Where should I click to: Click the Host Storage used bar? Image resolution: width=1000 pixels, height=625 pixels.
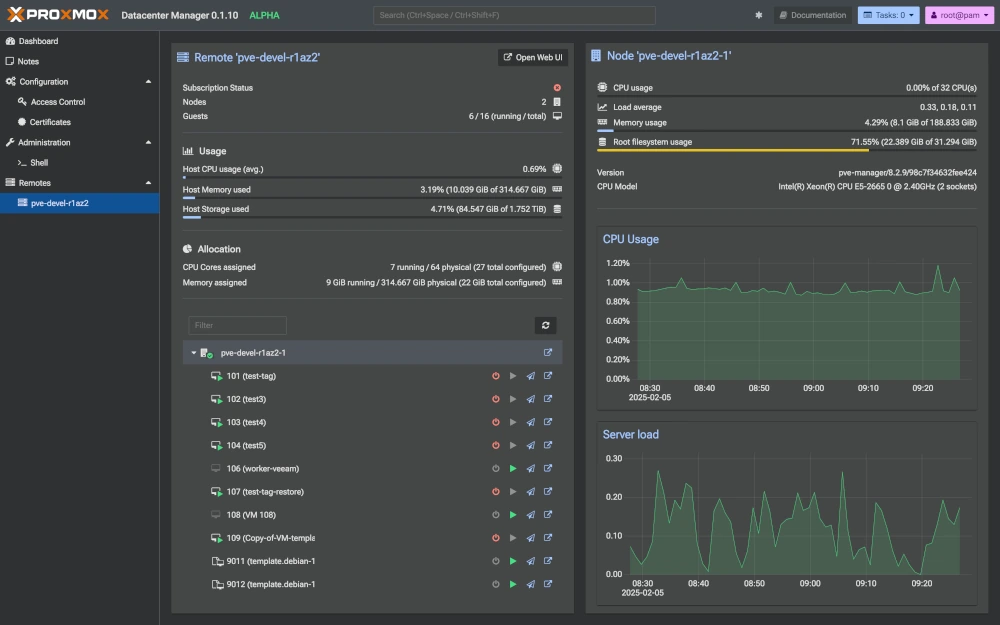pos(372,217)
